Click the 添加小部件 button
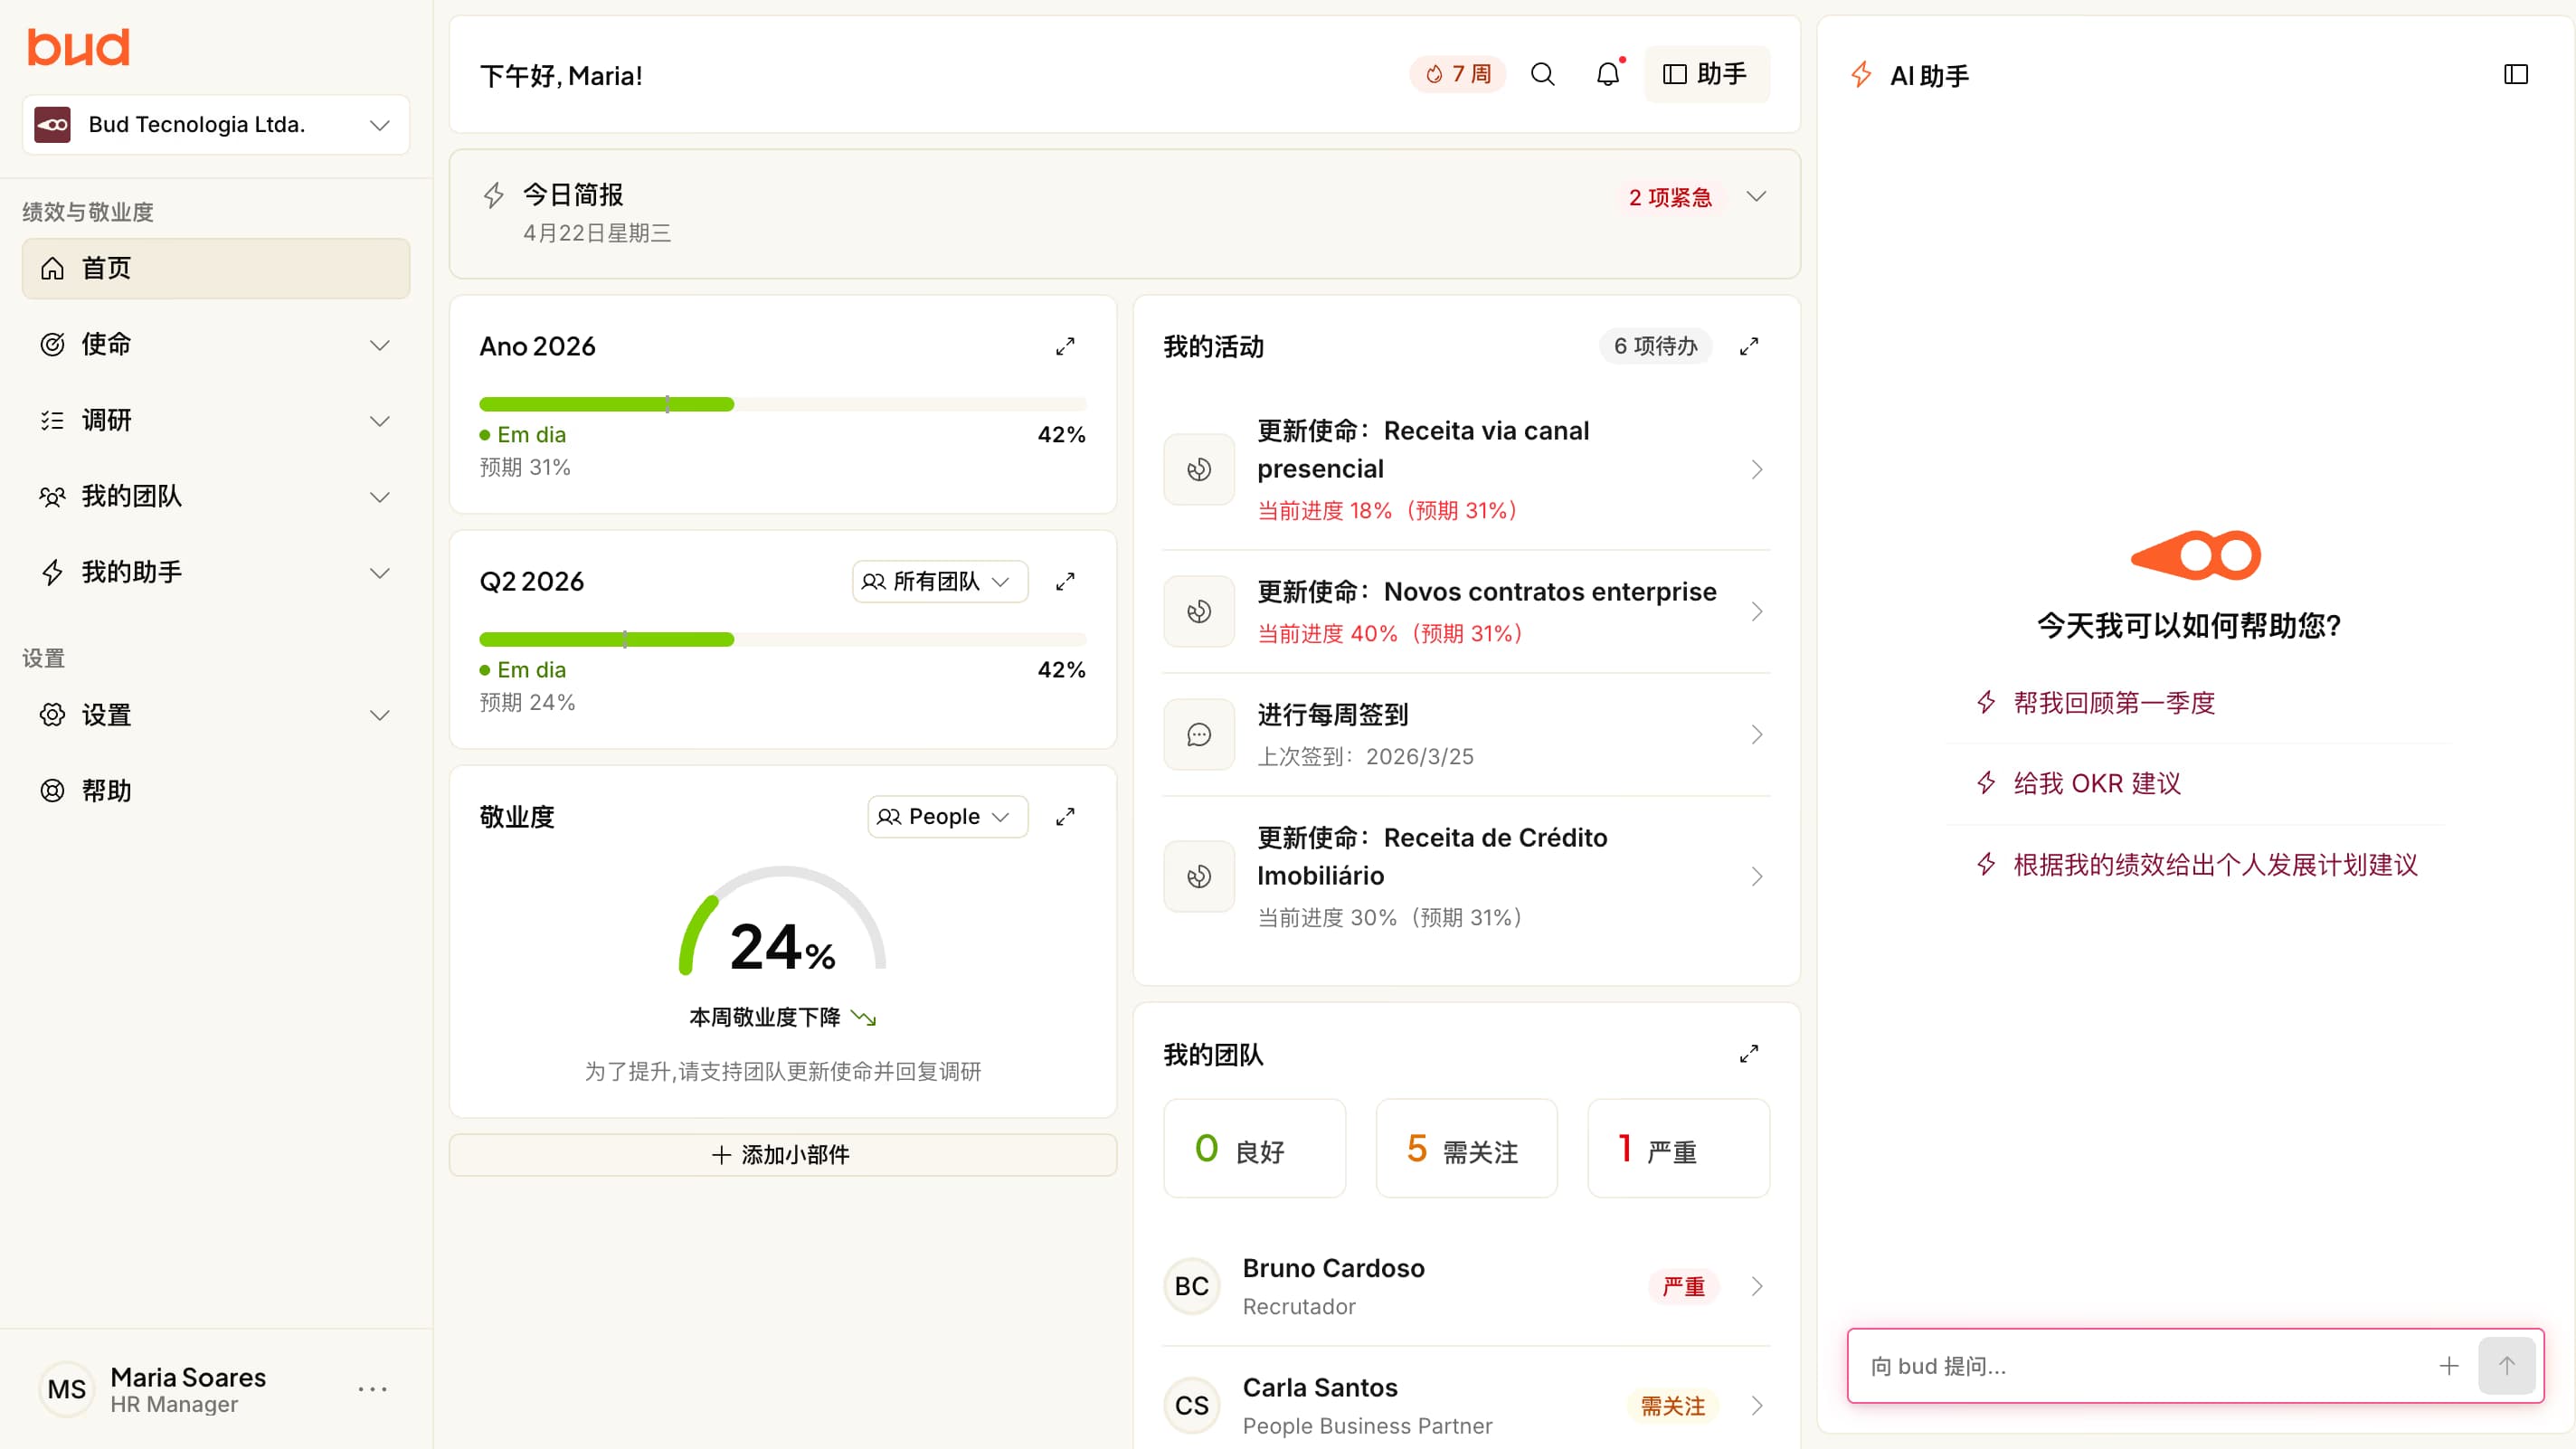This screenshot has width=2576, height=1449. tap(782, 1155)
